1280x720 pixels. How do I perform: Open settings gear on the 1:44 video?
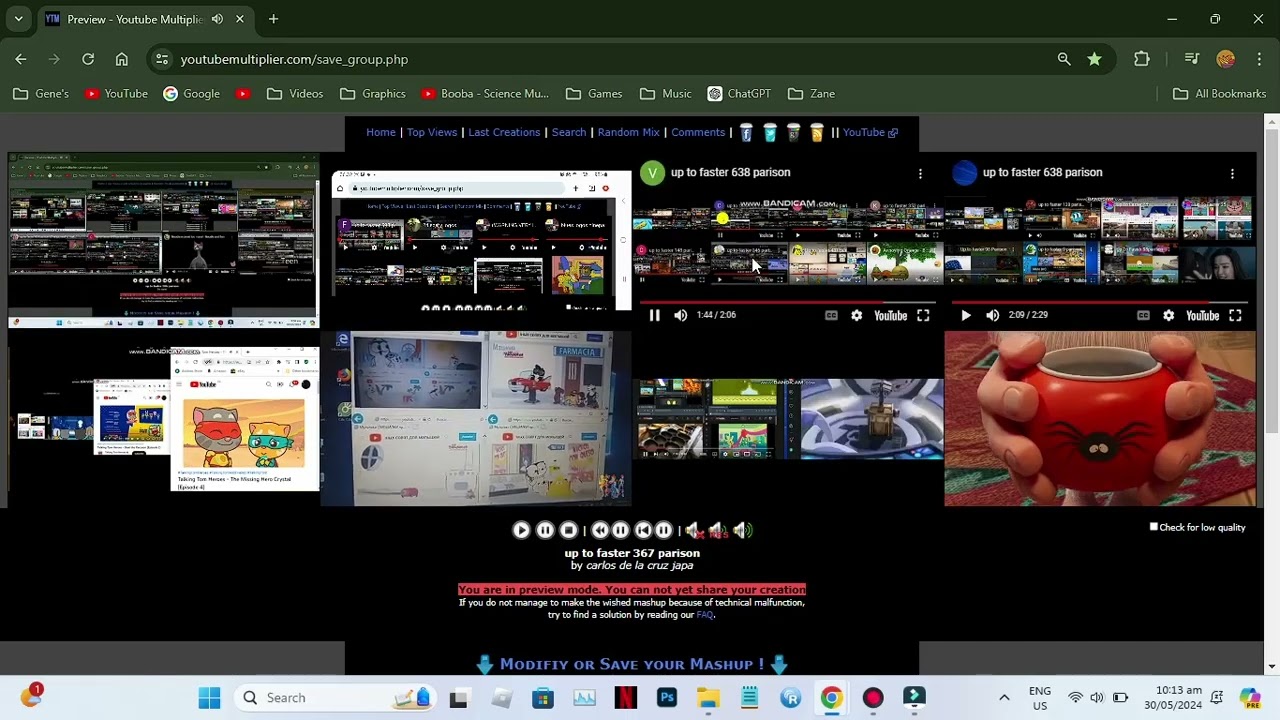click(857, 315)
